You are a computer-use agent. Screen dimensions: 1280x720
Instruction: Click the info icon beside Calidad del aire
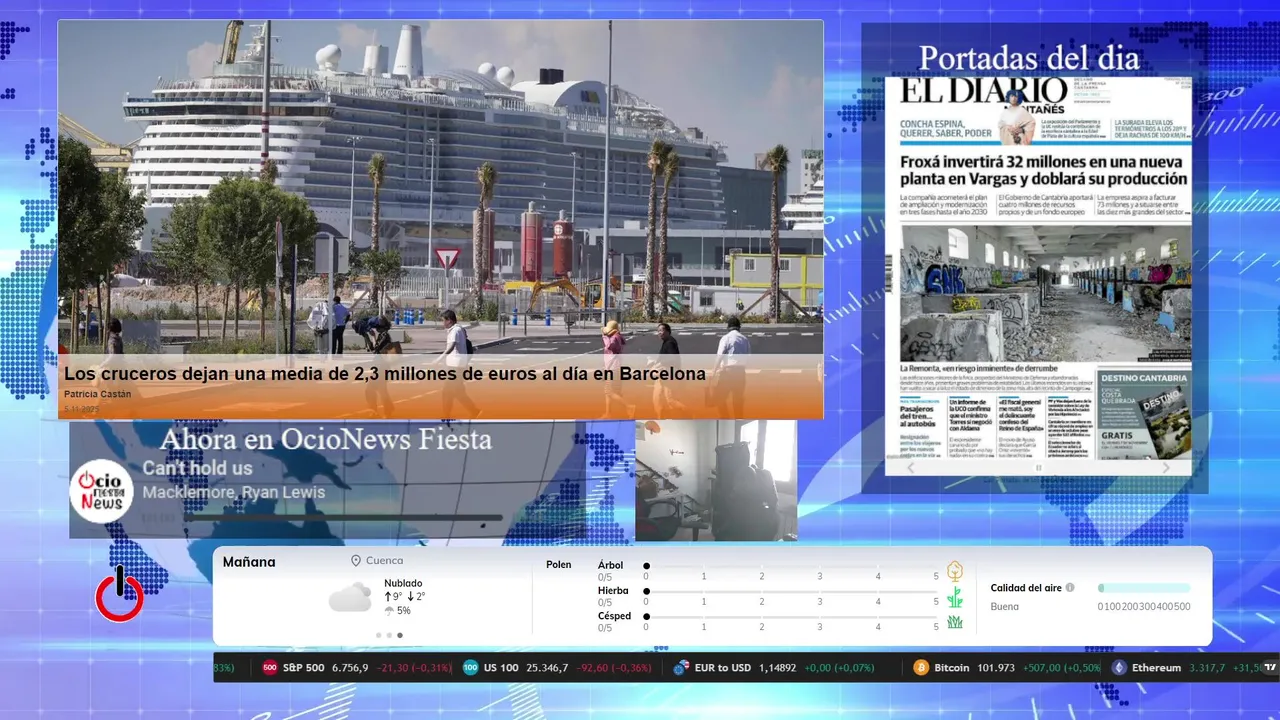click(1070, 588)
